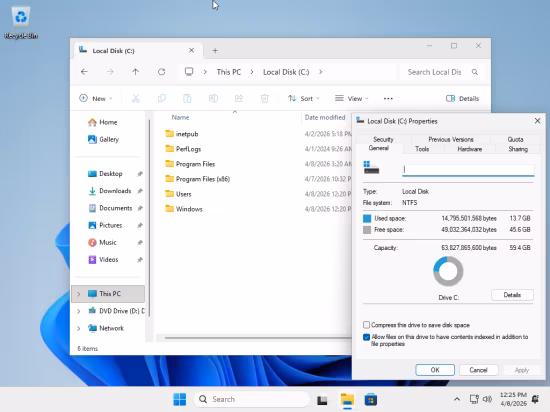Switch to the Quota tab
The height and width of the screenshot is (412, 550).
[515, 139]
